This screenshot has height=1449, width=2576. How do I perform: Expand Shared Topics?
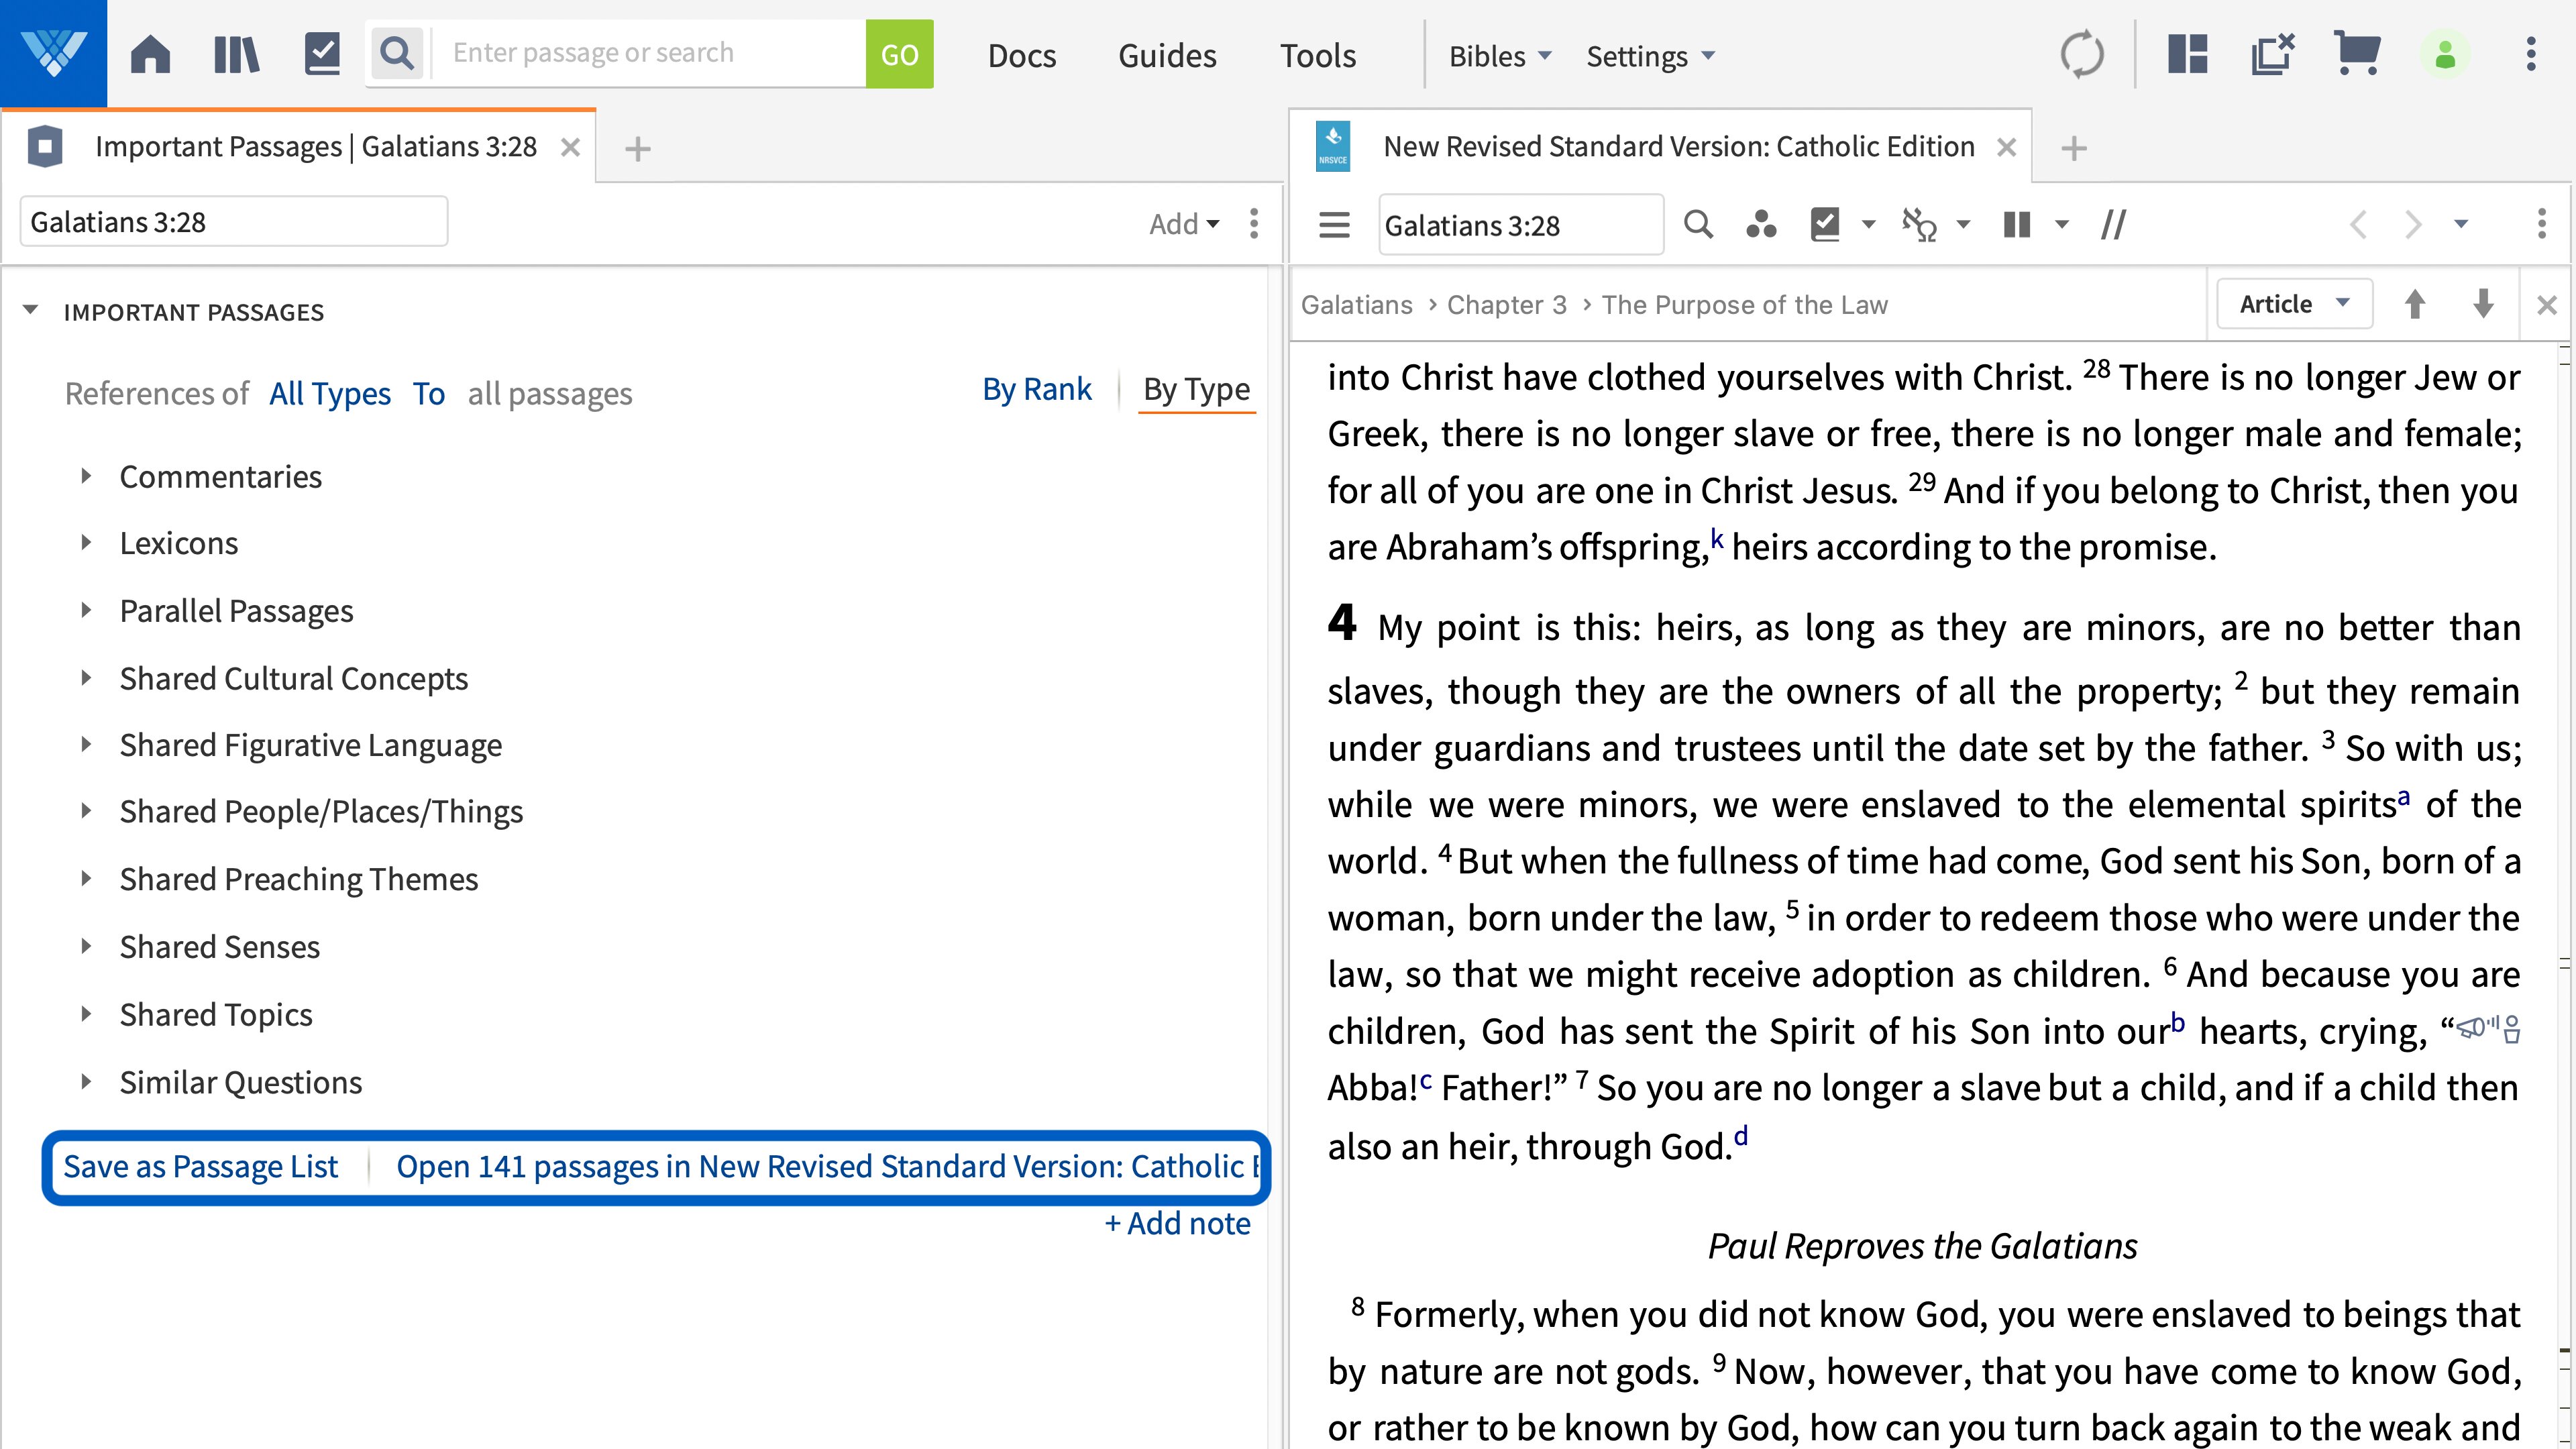86,1015
